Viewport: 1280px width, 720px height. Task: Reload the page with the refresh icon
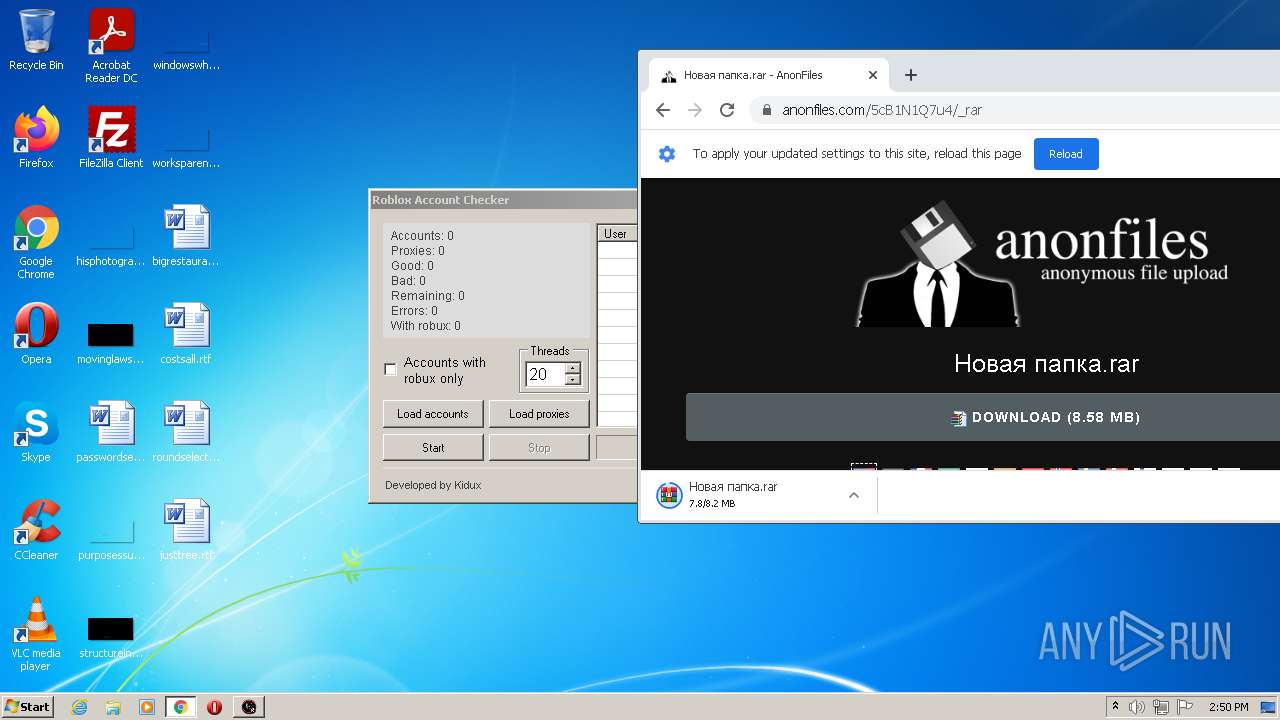point(727,110)
